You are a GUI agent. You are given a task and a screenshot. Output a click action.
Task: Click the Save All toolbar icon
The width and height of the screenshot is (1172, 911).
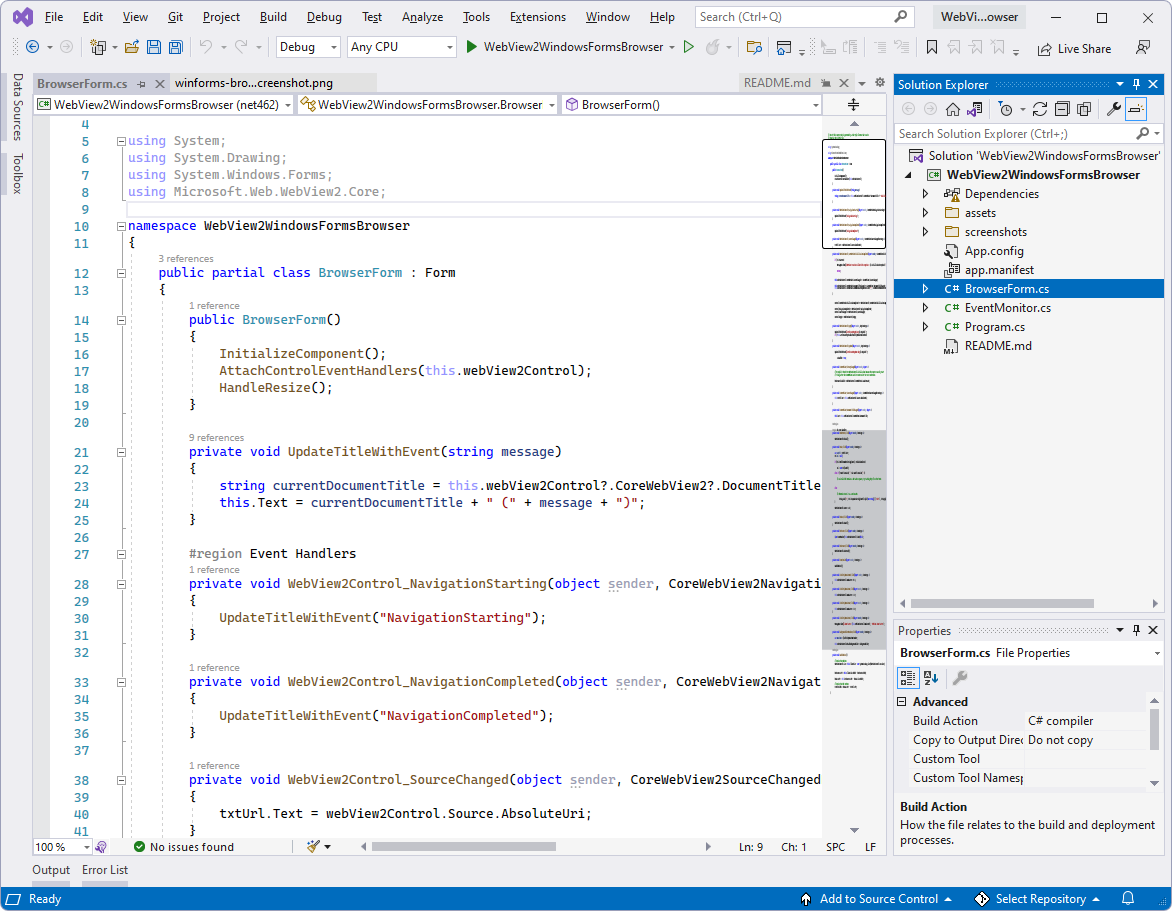(x=174, y=46)
